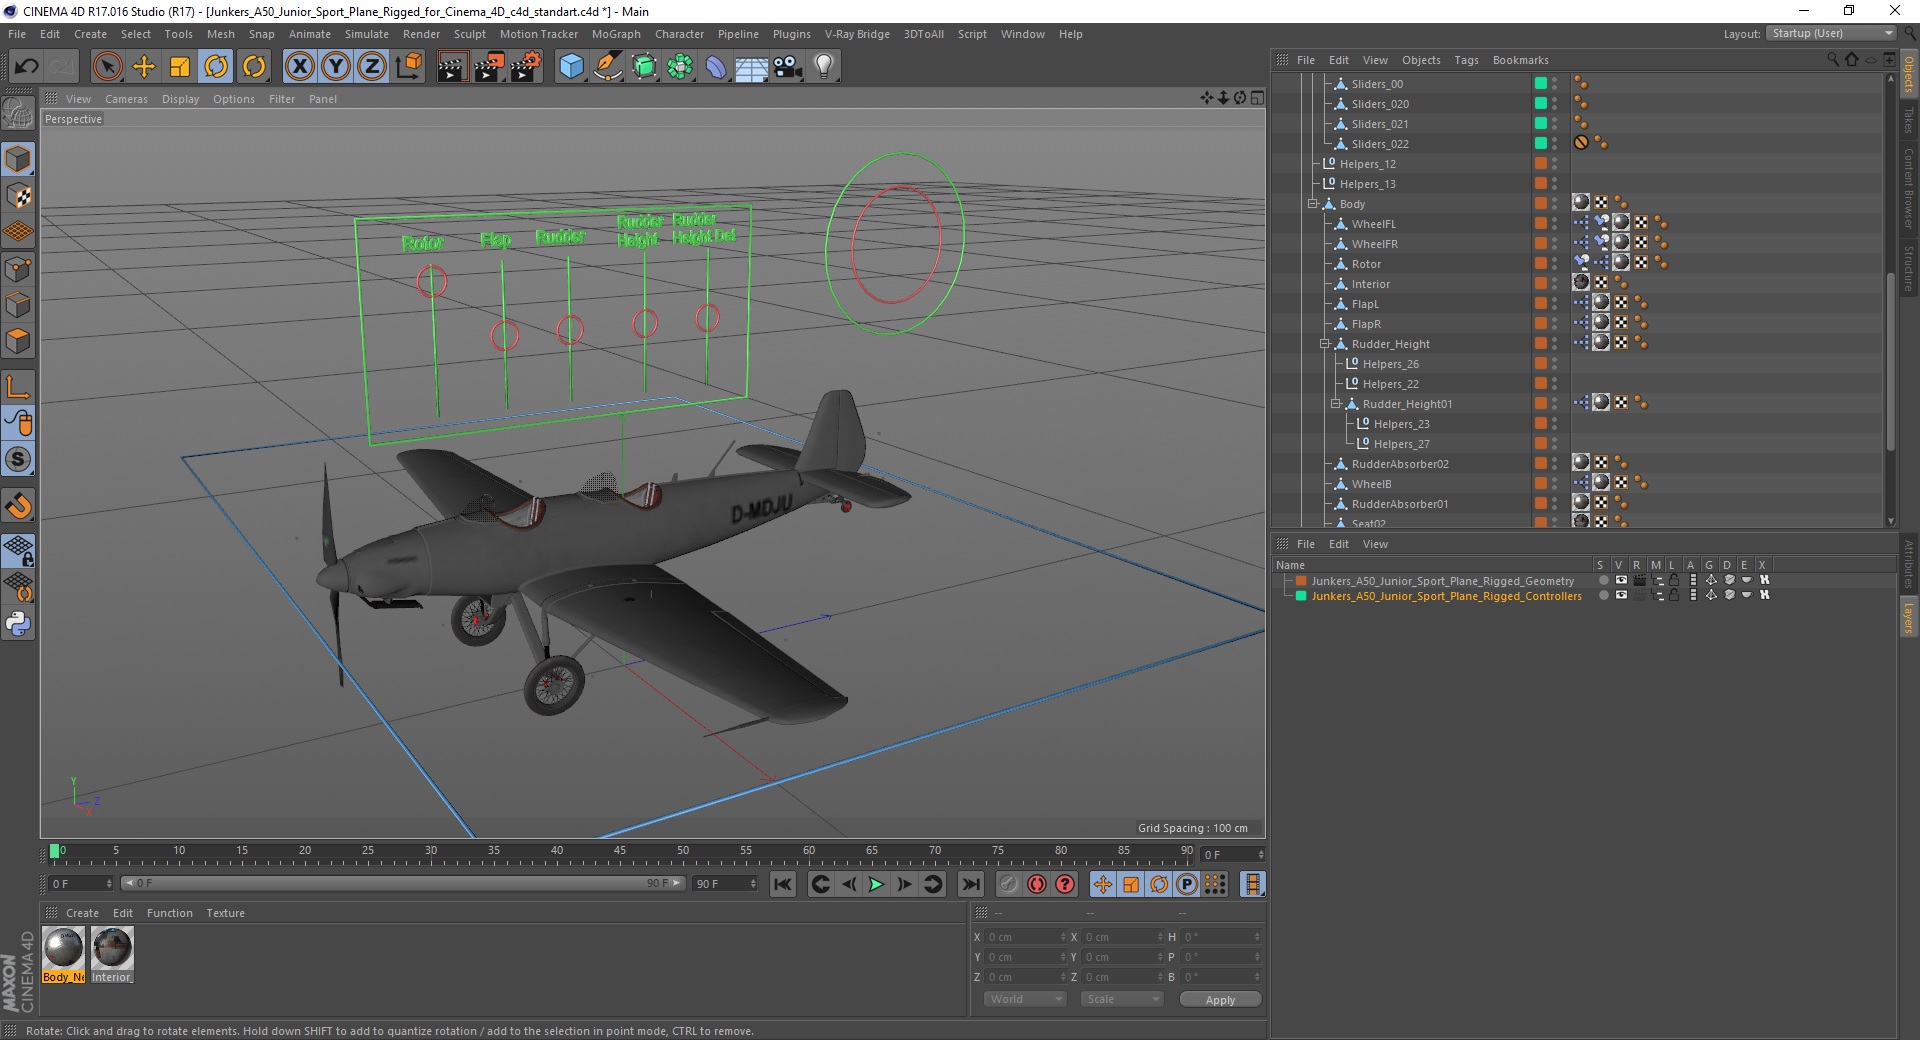The width and height of the screenshot is (1920, 1040).
Task: Open the World coordinate dropdown
Action: pos(1025,999)
